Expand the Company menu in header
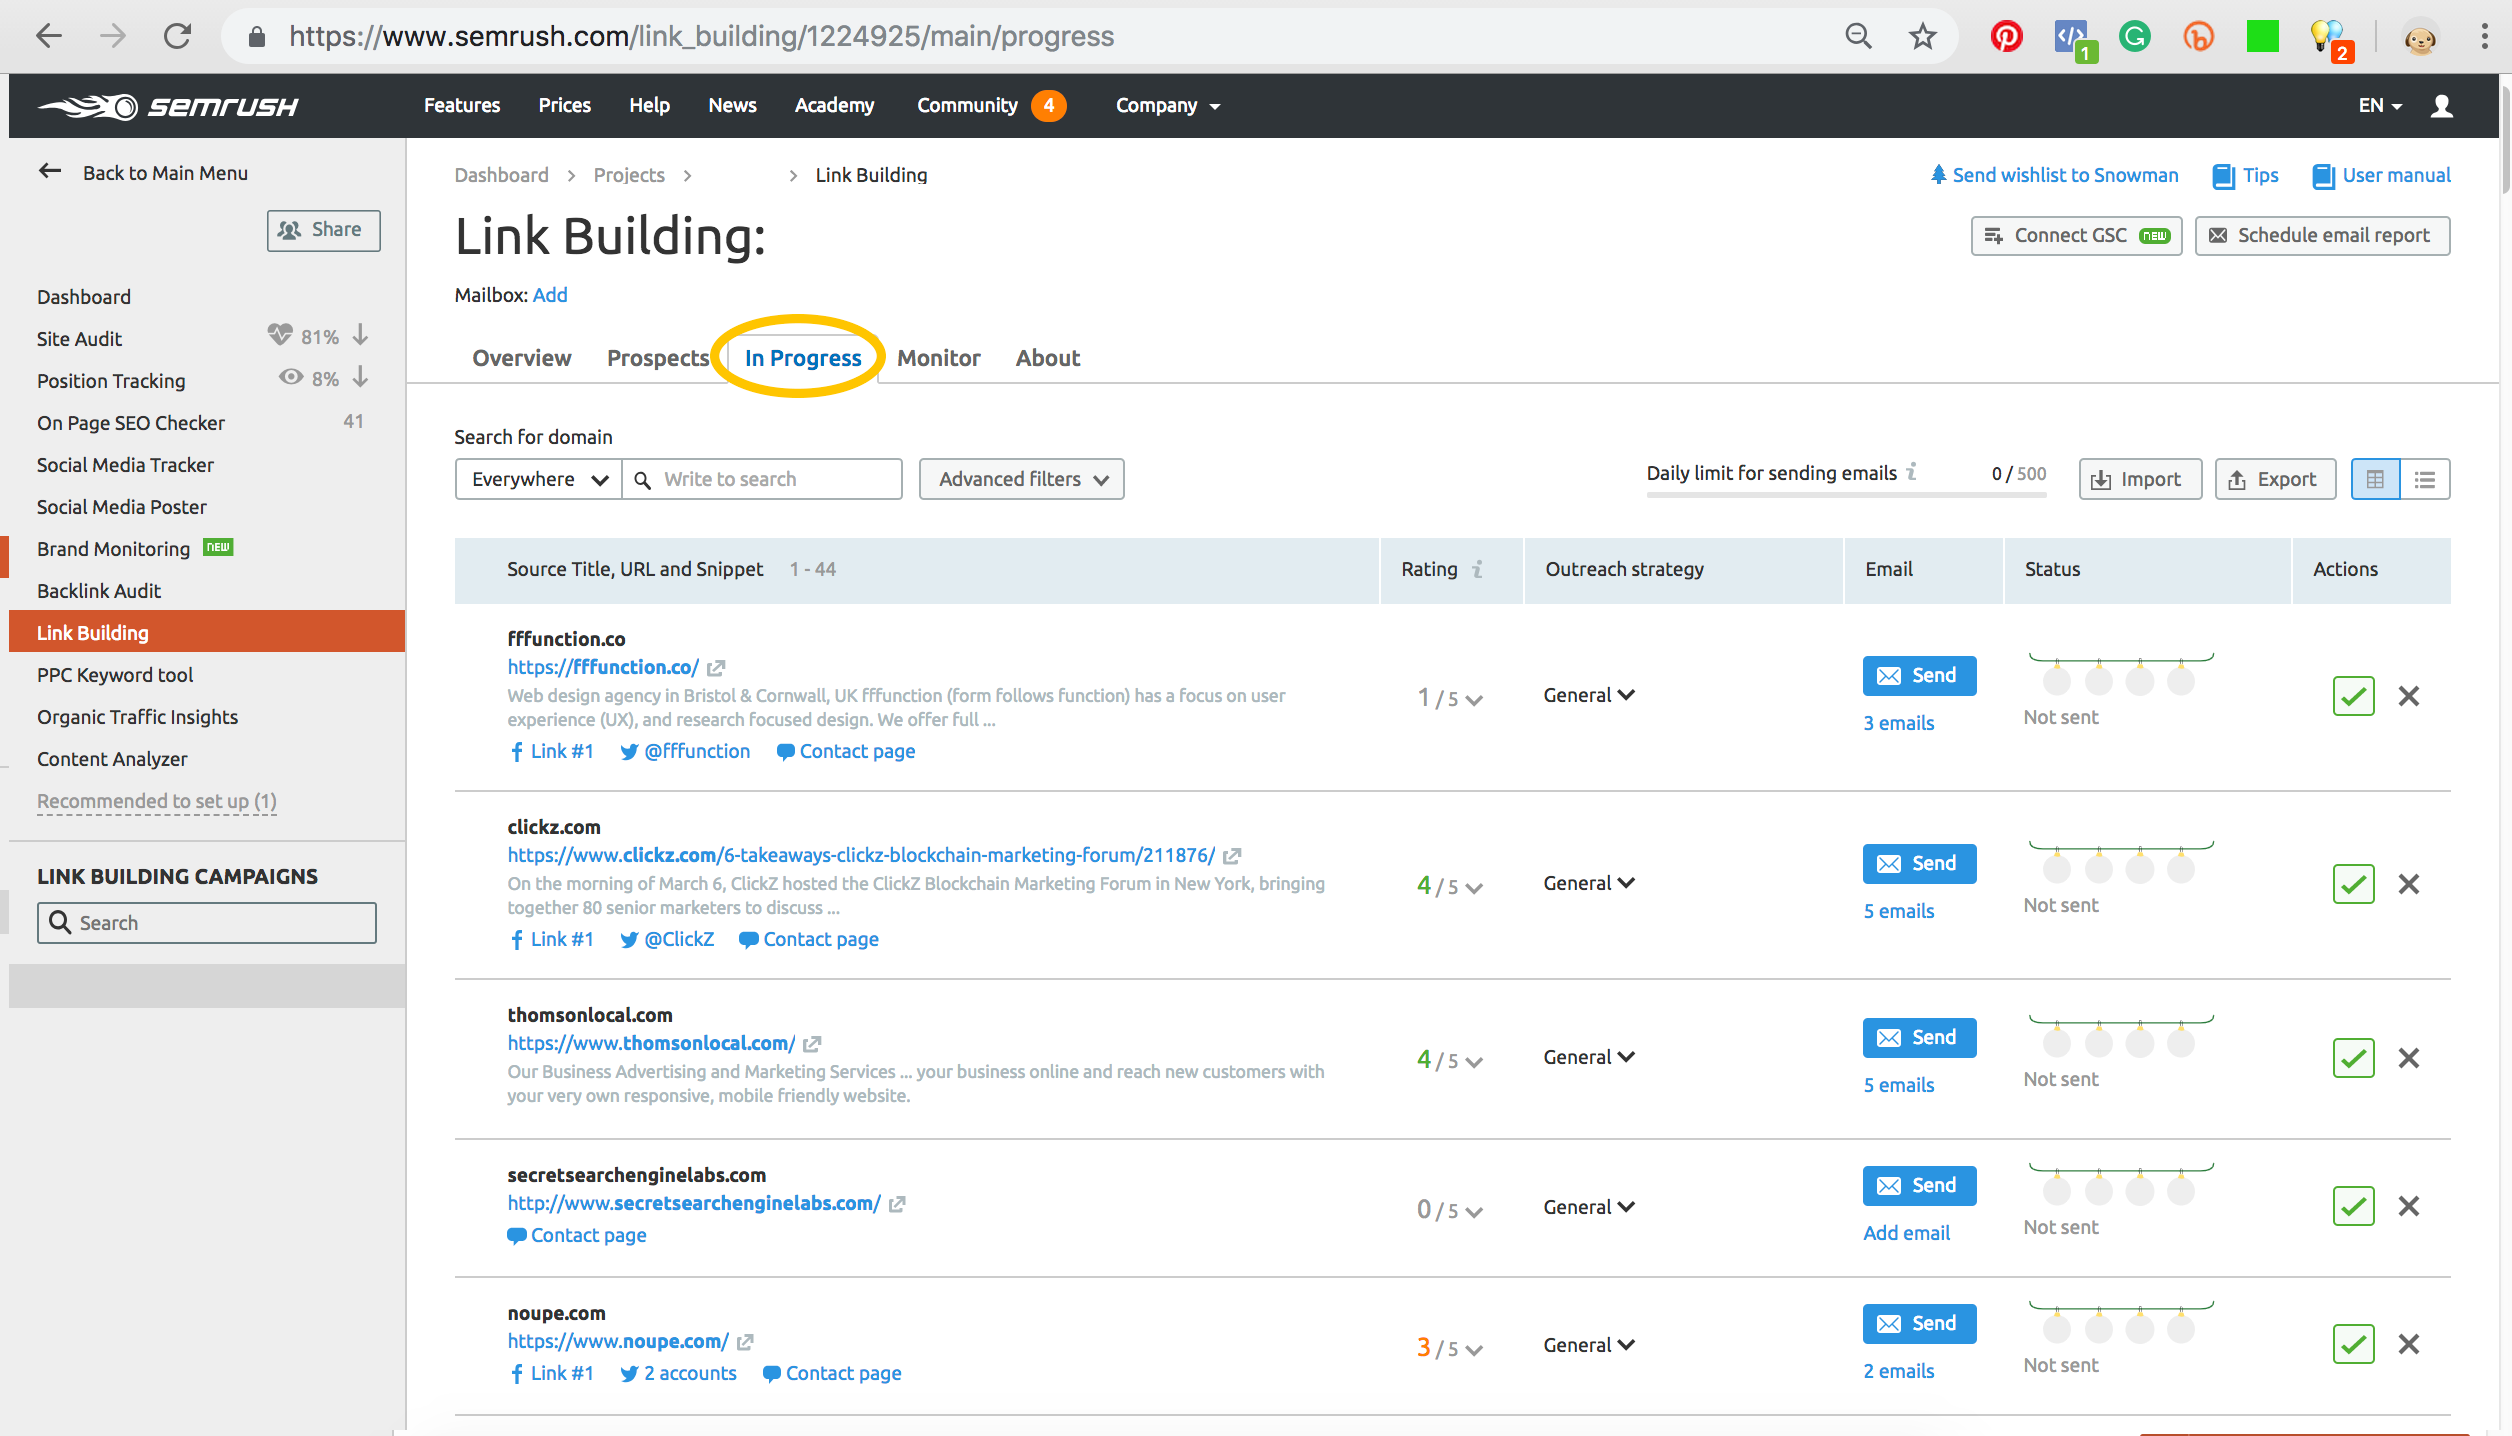Screen dimensions: 2512x1436 [1168, 106]
